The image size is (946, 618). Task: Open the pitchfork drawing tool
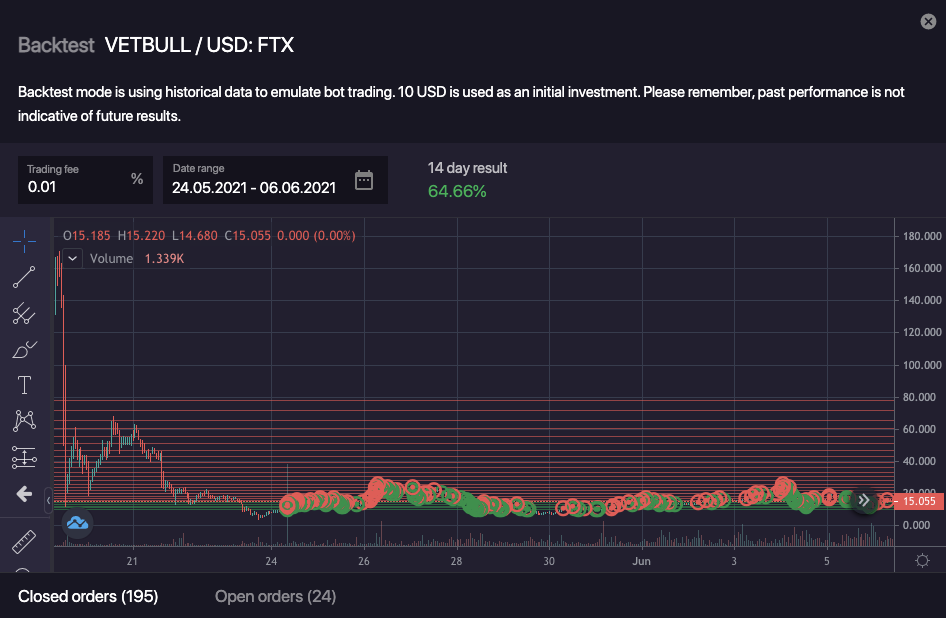(x=24, y=313)
